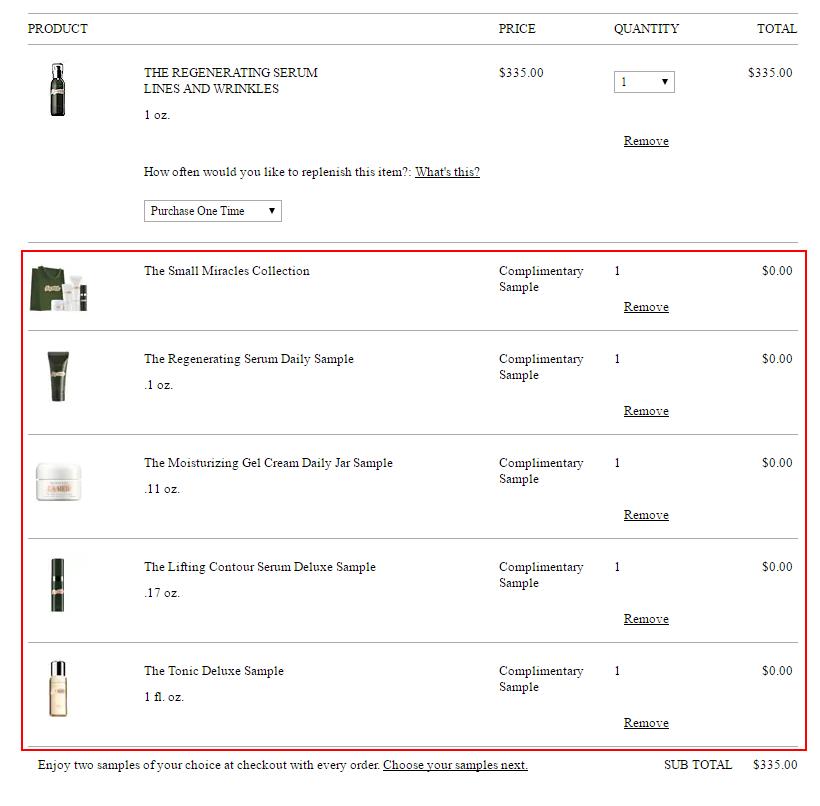Remove the Lifting Contour Serum Deluxe Sample

pyautogui.click(x=646, y=619)
